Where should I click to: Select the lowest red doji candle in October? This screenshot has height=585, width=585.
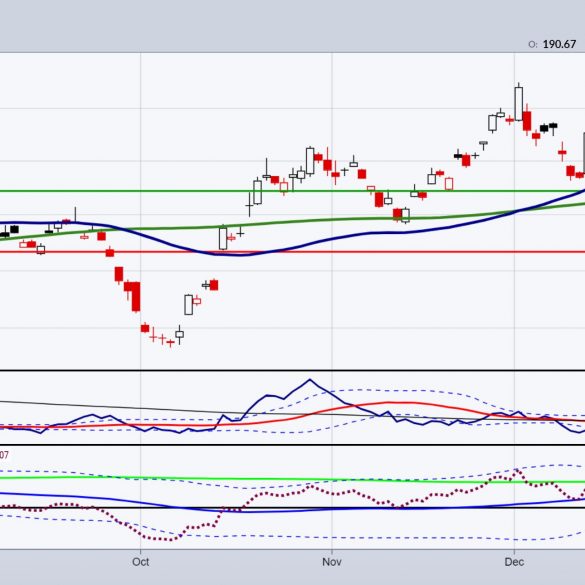pos(171,342)
